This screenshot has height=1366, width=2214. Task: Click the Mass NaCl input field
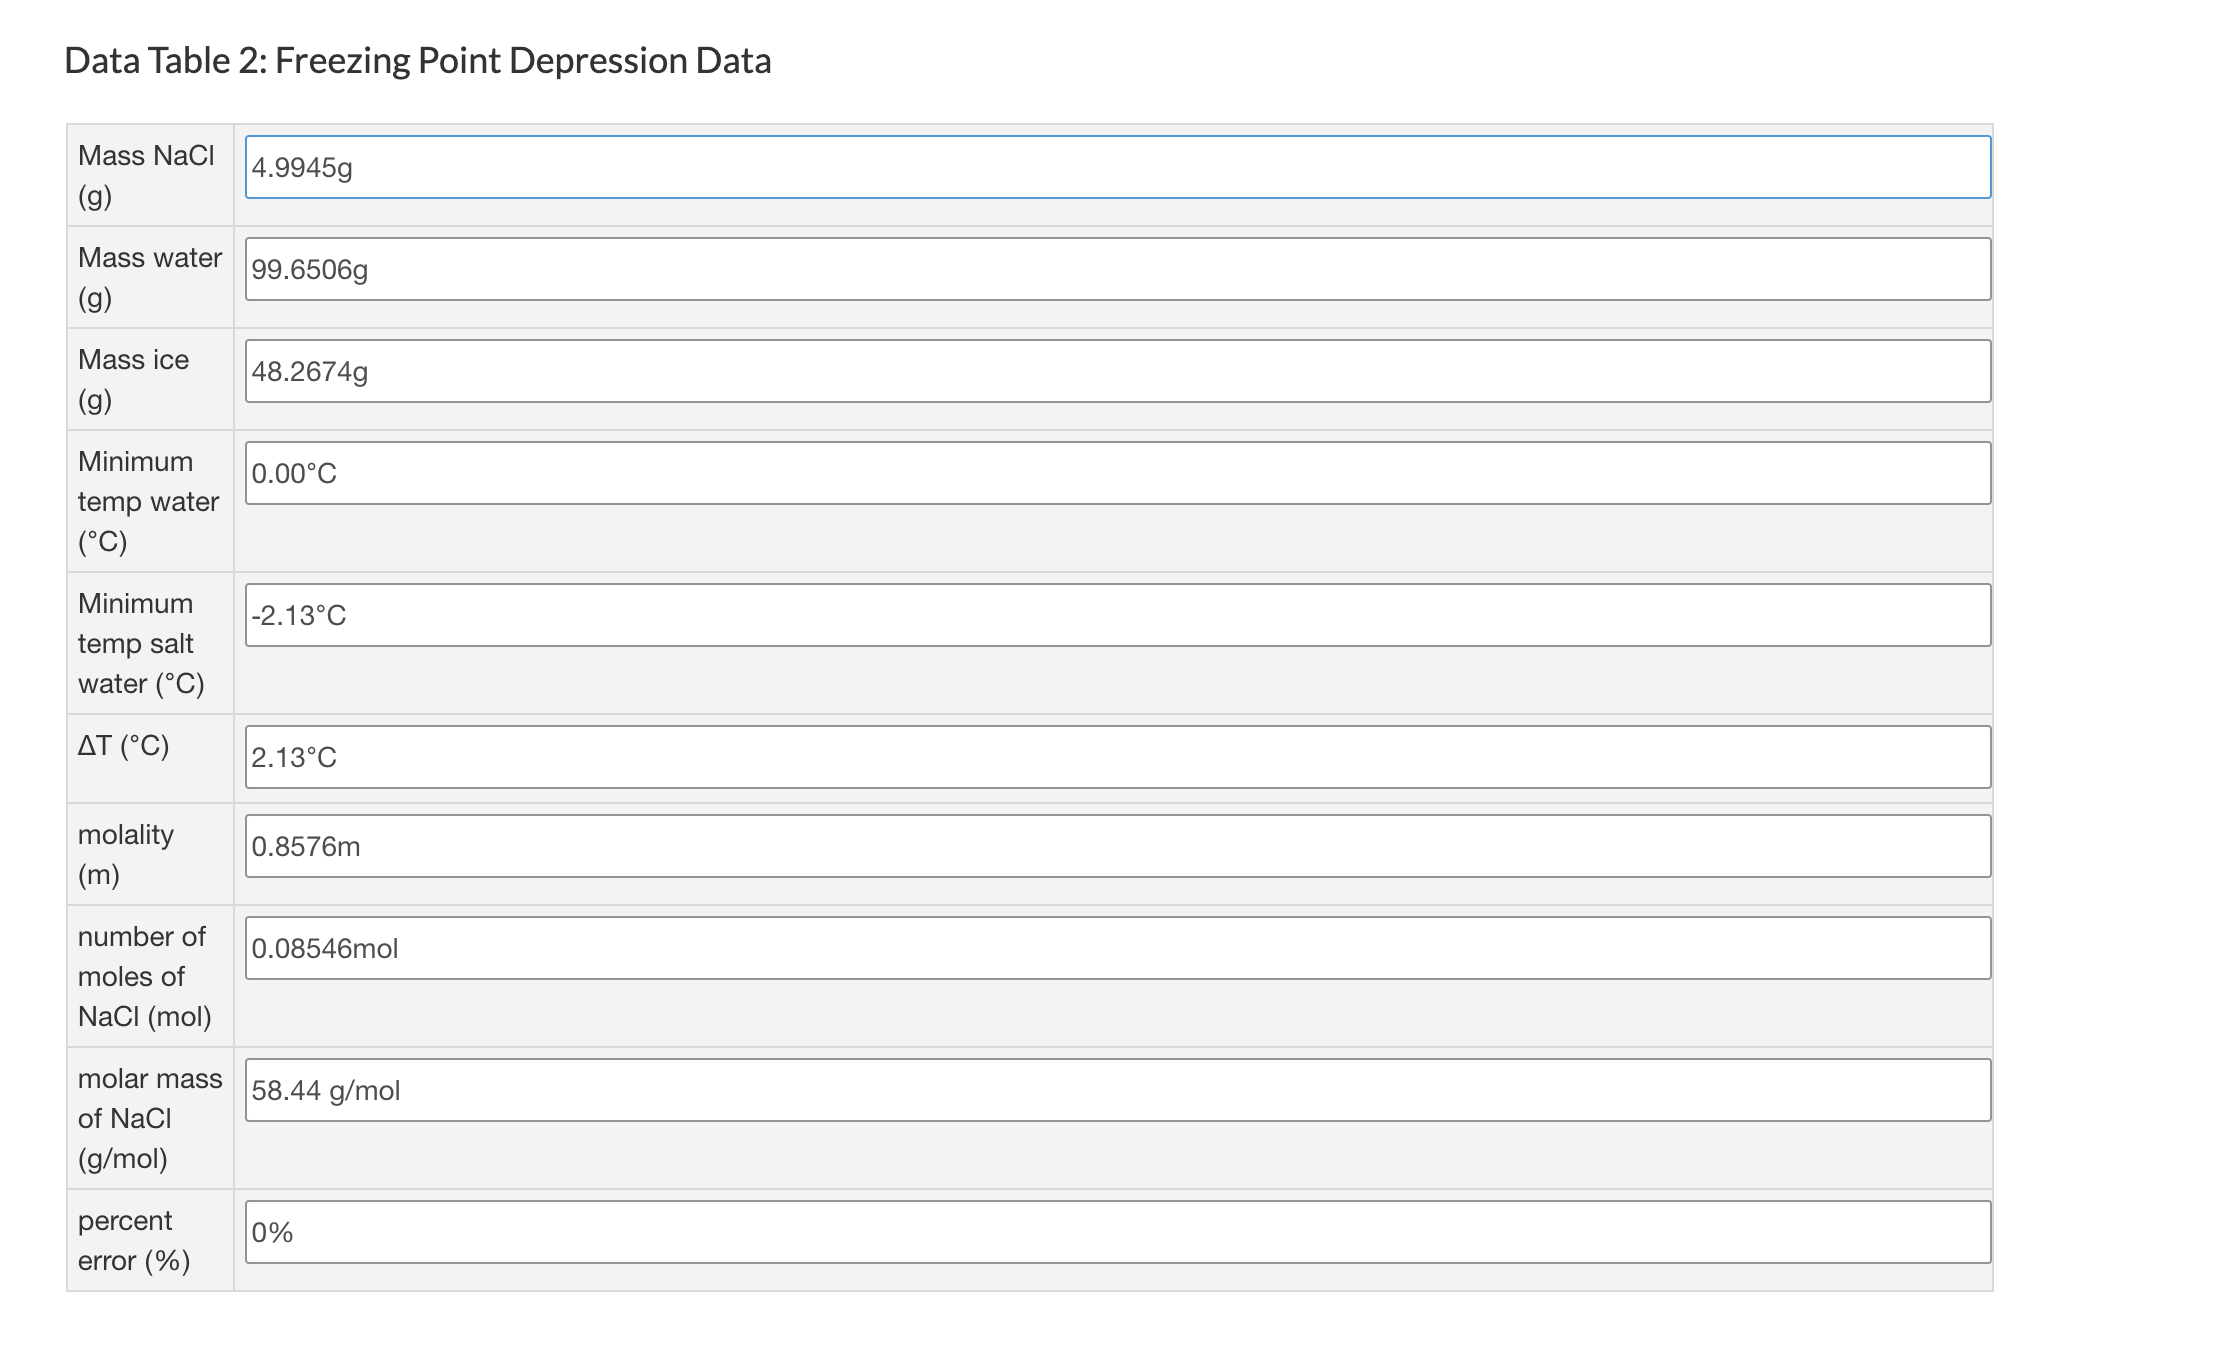click(x=1117, y=167)
